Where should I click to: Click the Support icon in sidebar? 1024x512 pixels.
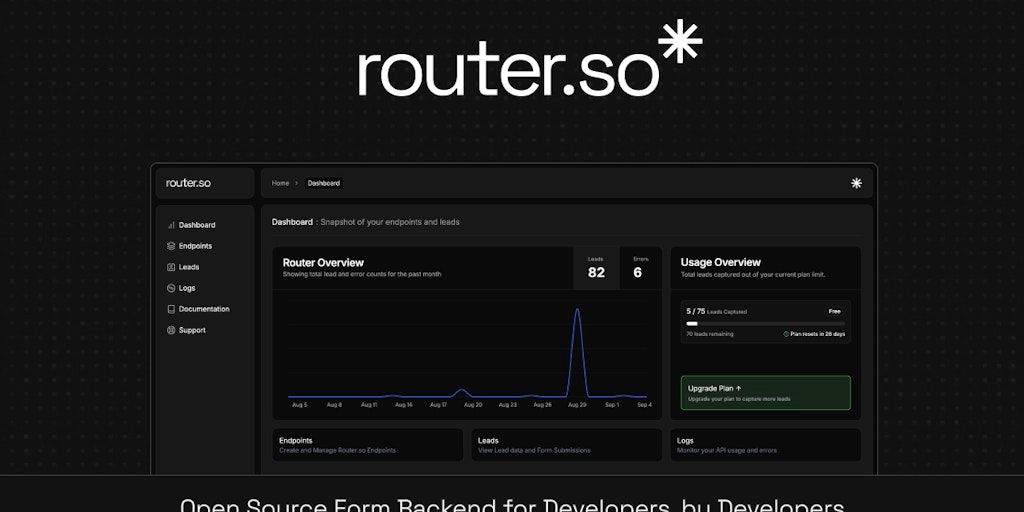171,330
